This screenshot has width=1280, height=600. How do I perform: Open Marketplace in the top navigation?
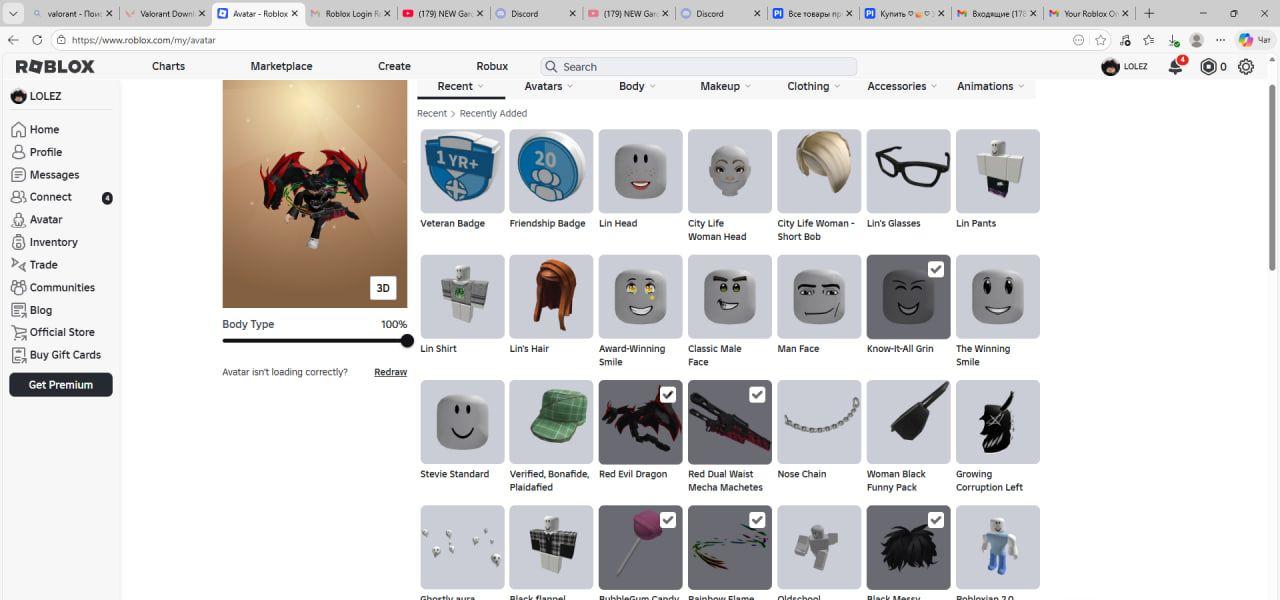pos(281,66)
